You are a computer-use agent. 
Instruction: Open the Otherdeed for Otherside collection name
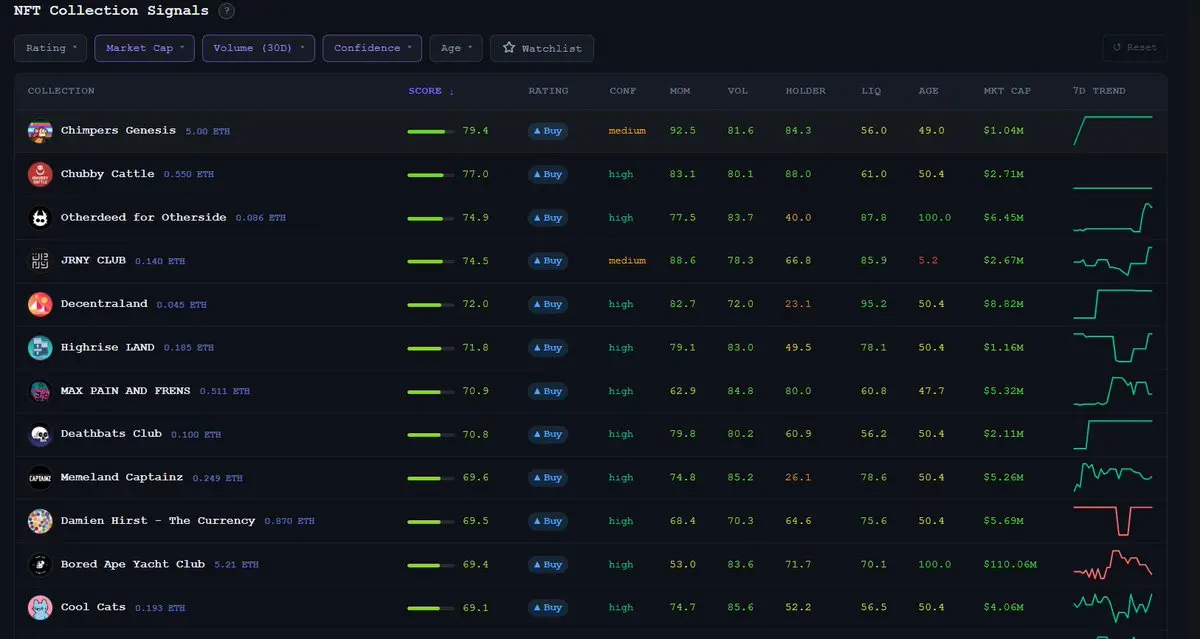coord(143,217)
